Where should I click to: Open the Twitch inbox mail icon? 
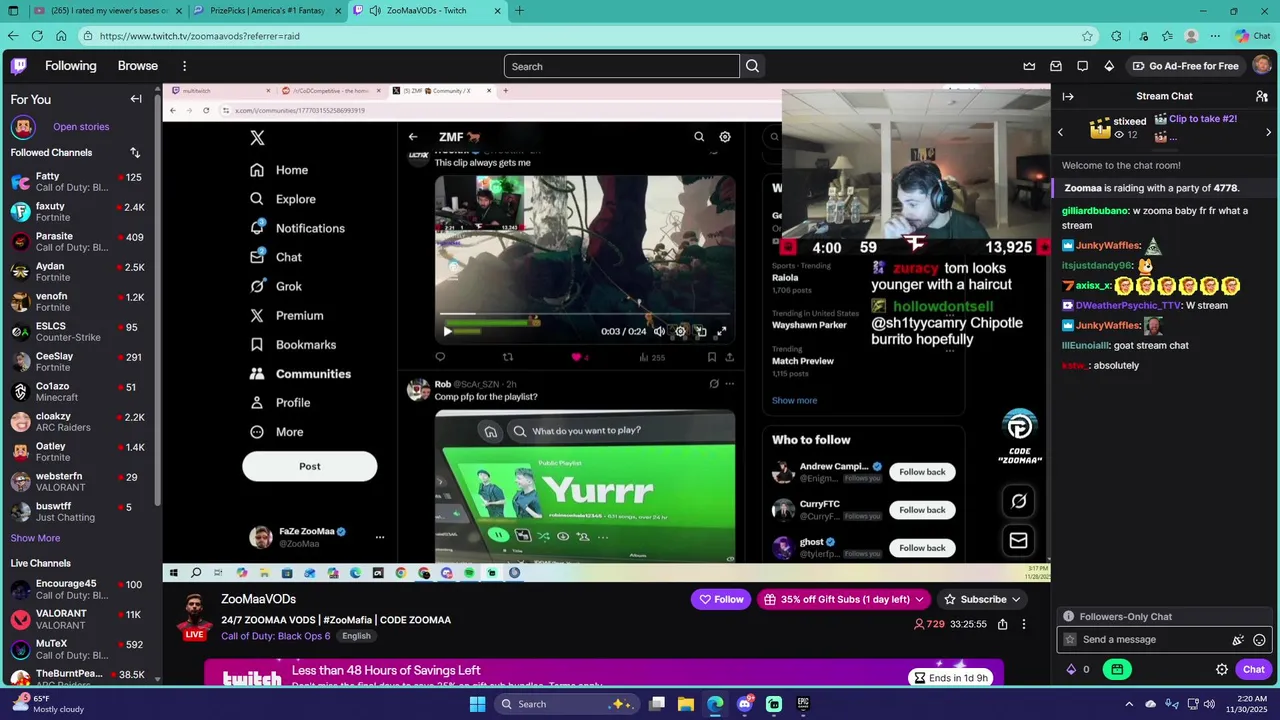(x=1056, y=66)
